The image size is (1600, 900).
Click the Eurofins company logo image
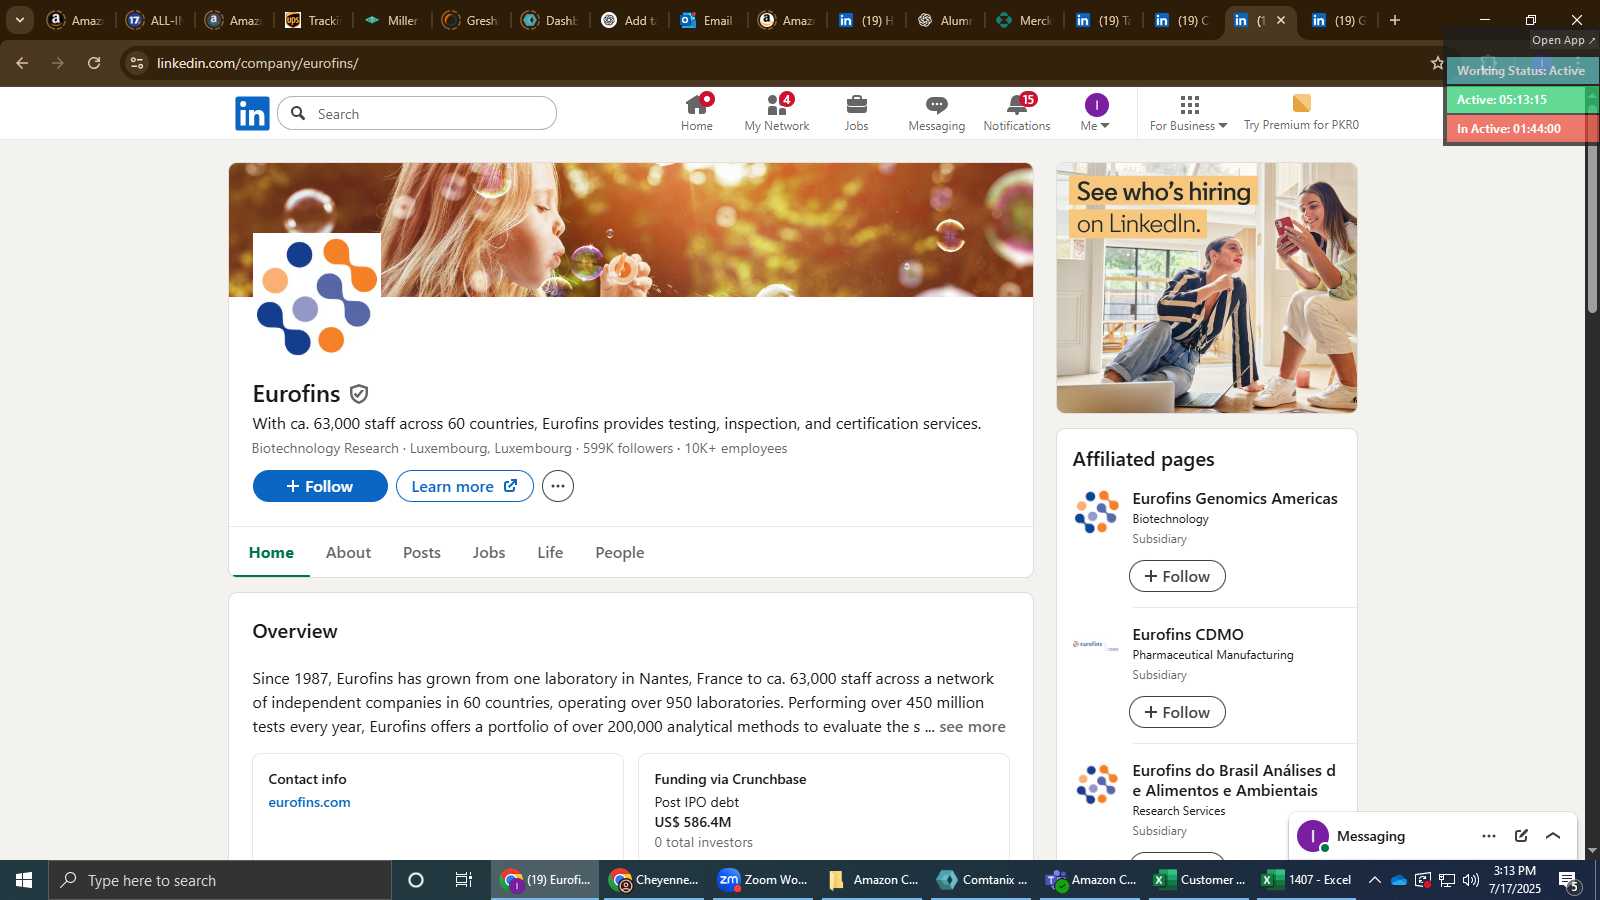317,297
